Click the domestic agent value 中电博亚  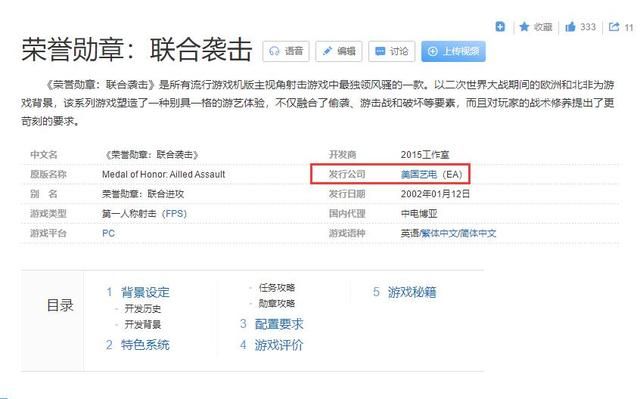tap(419, 214)
